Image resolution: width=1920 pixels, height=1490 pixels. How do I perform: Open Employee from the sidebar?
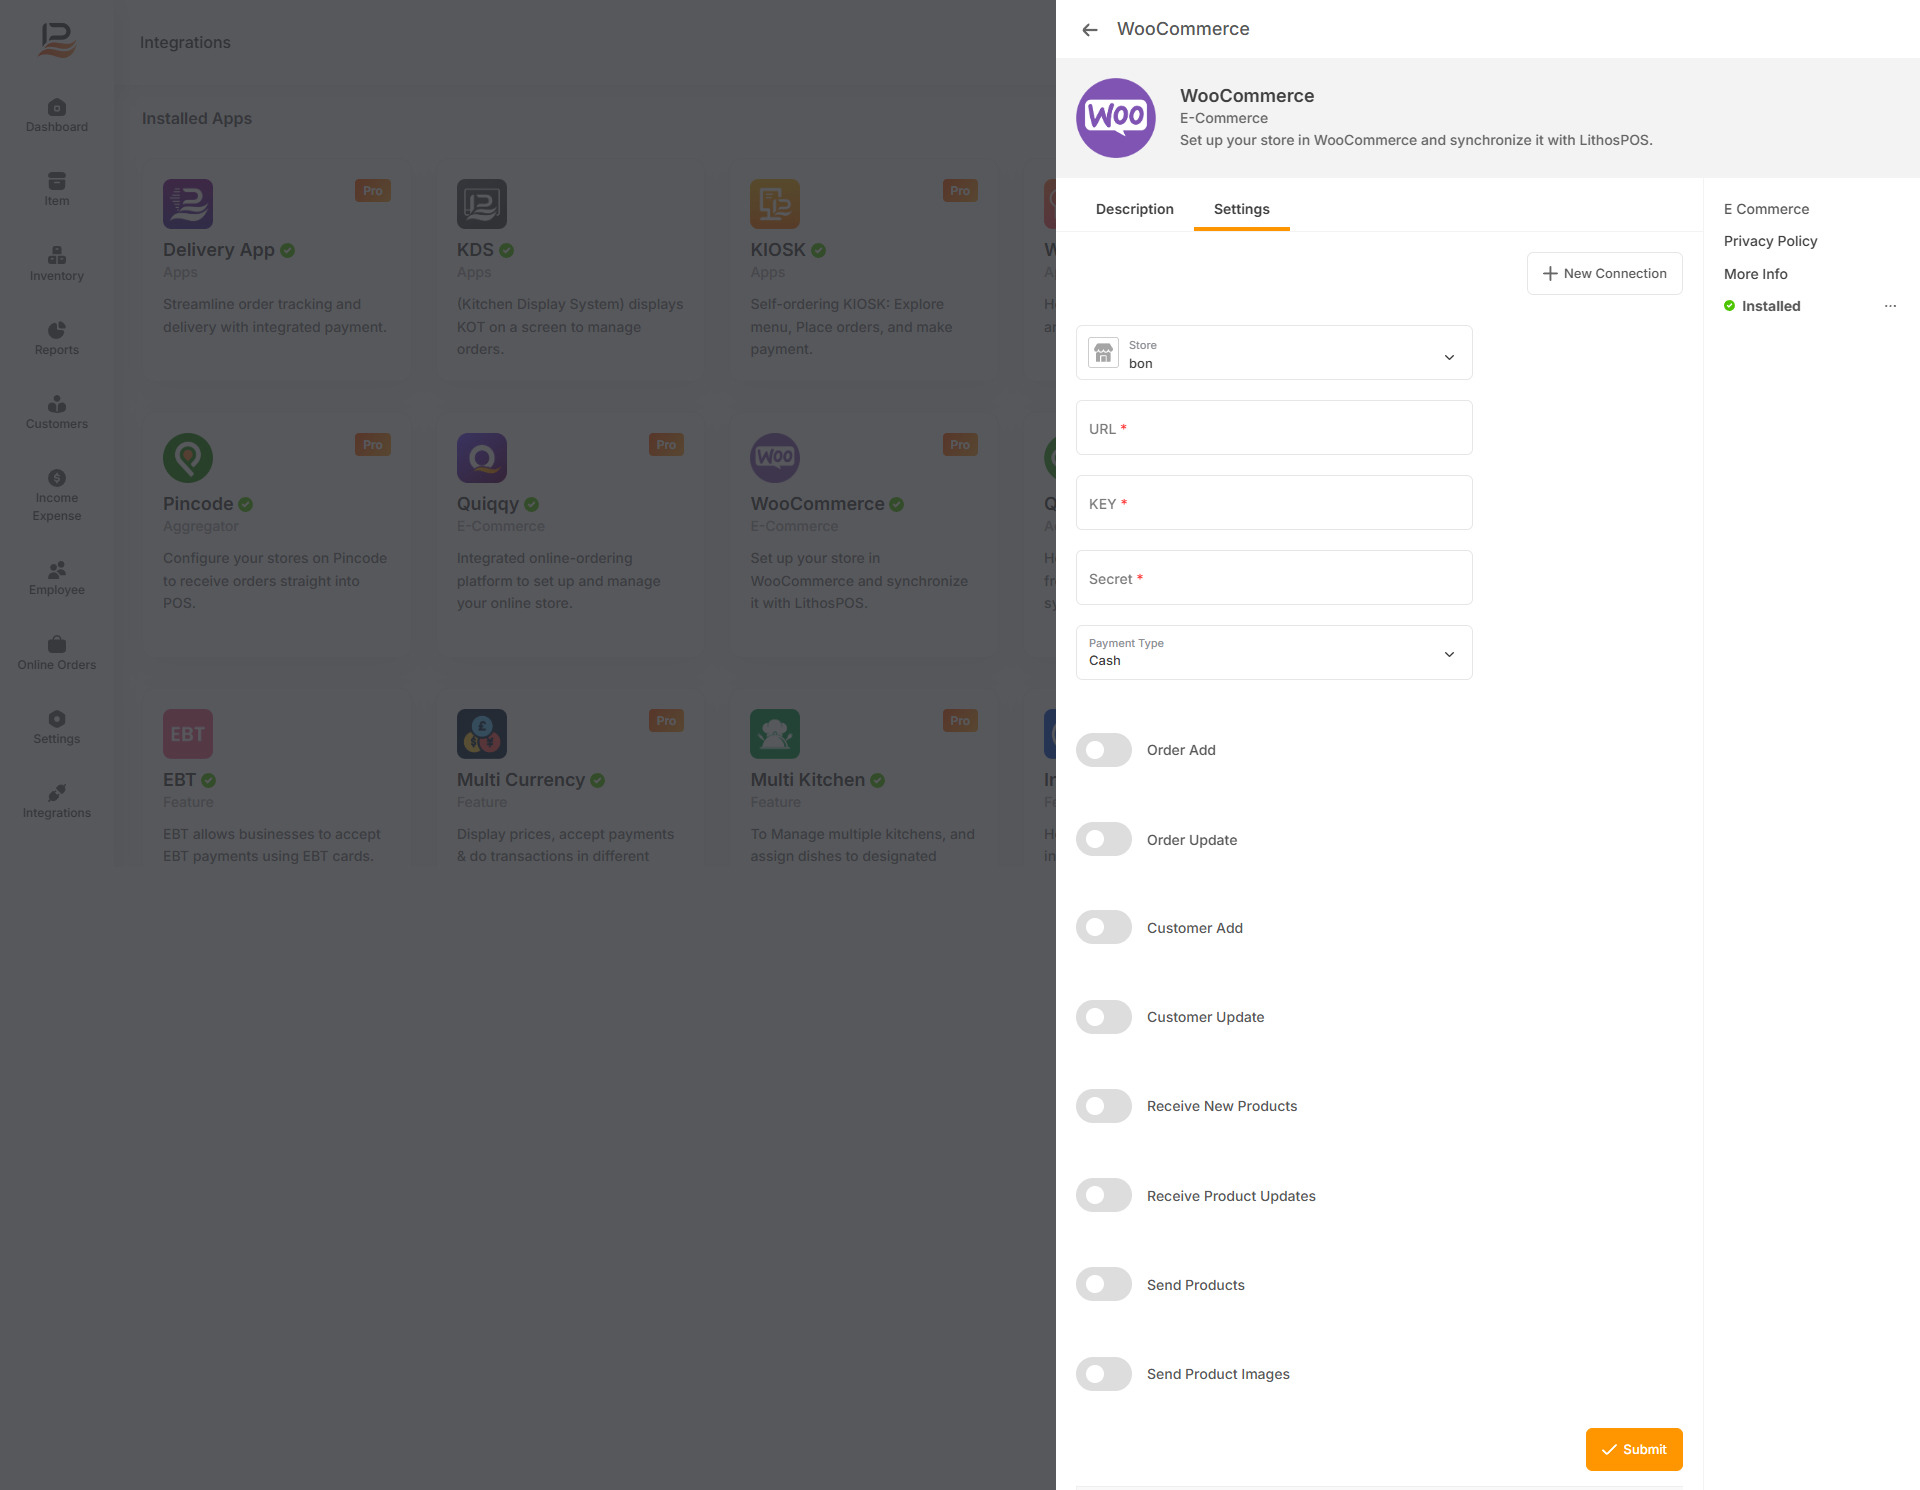(57, 578)
